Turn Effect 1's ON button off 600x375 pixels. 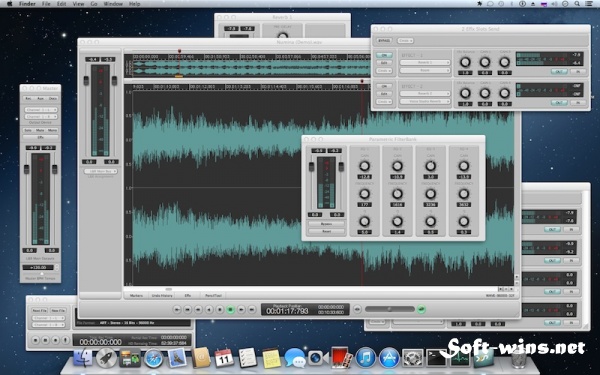[x=384, y=55]
